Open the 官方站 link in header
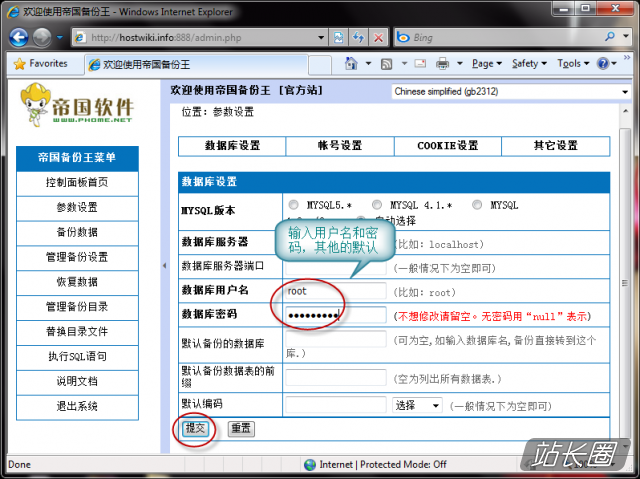Viewport: 640px width, 479px height. [301, 90]
